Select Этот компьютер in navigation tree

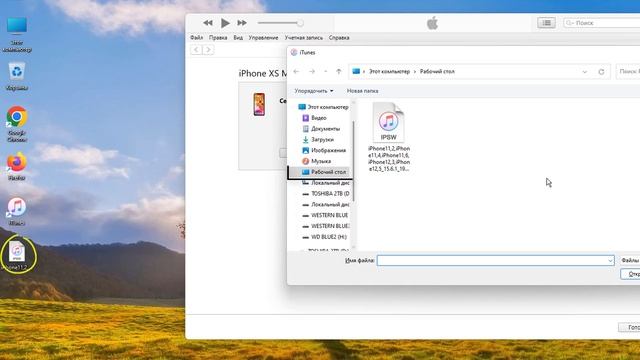[323, 107]
